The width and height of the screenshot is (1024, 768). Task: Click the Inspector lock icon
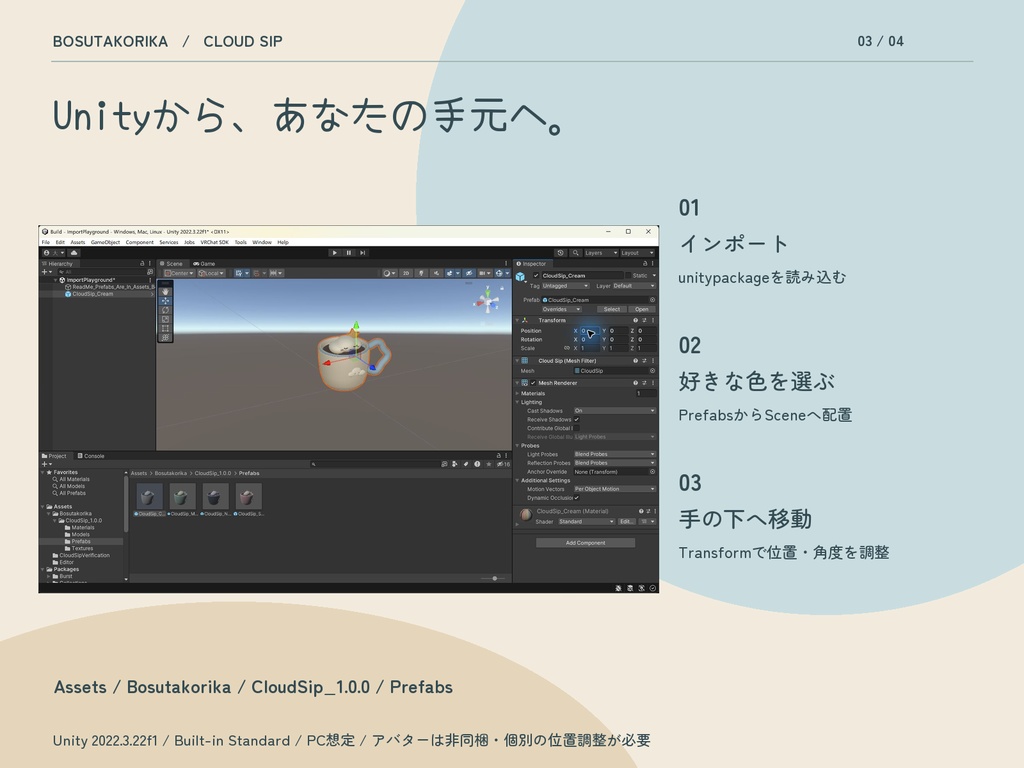[645, 264]
